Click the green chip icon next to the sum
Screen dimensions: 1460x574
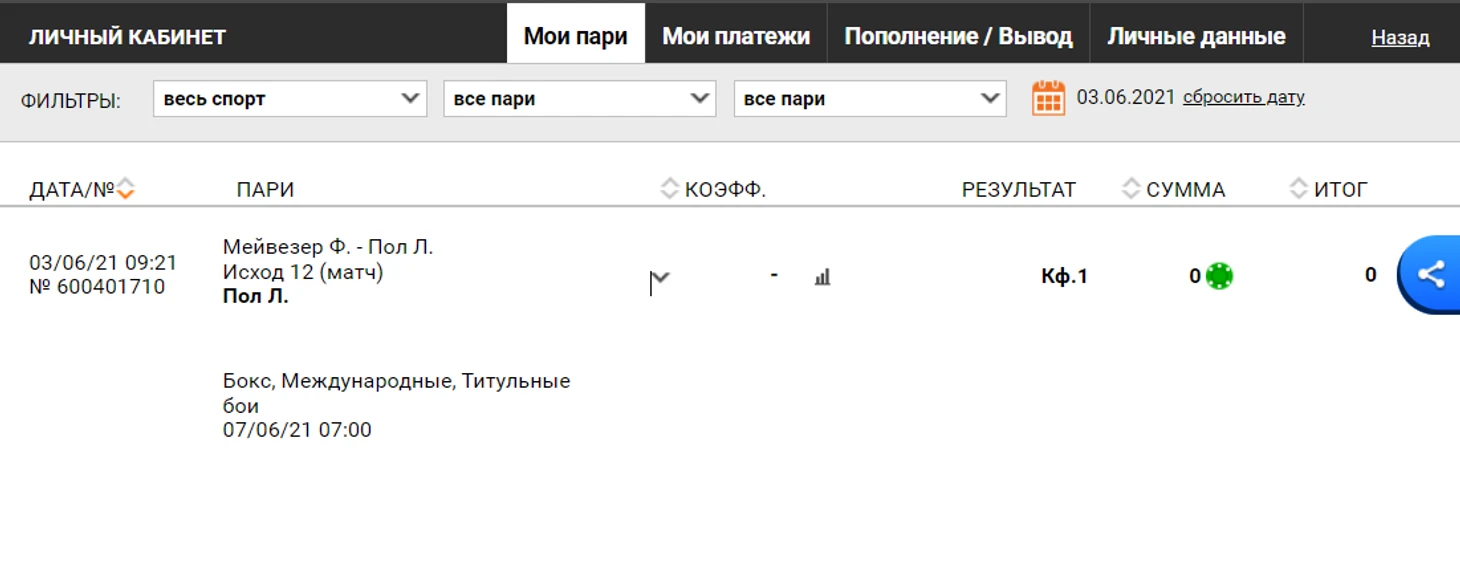[1219, 276]
